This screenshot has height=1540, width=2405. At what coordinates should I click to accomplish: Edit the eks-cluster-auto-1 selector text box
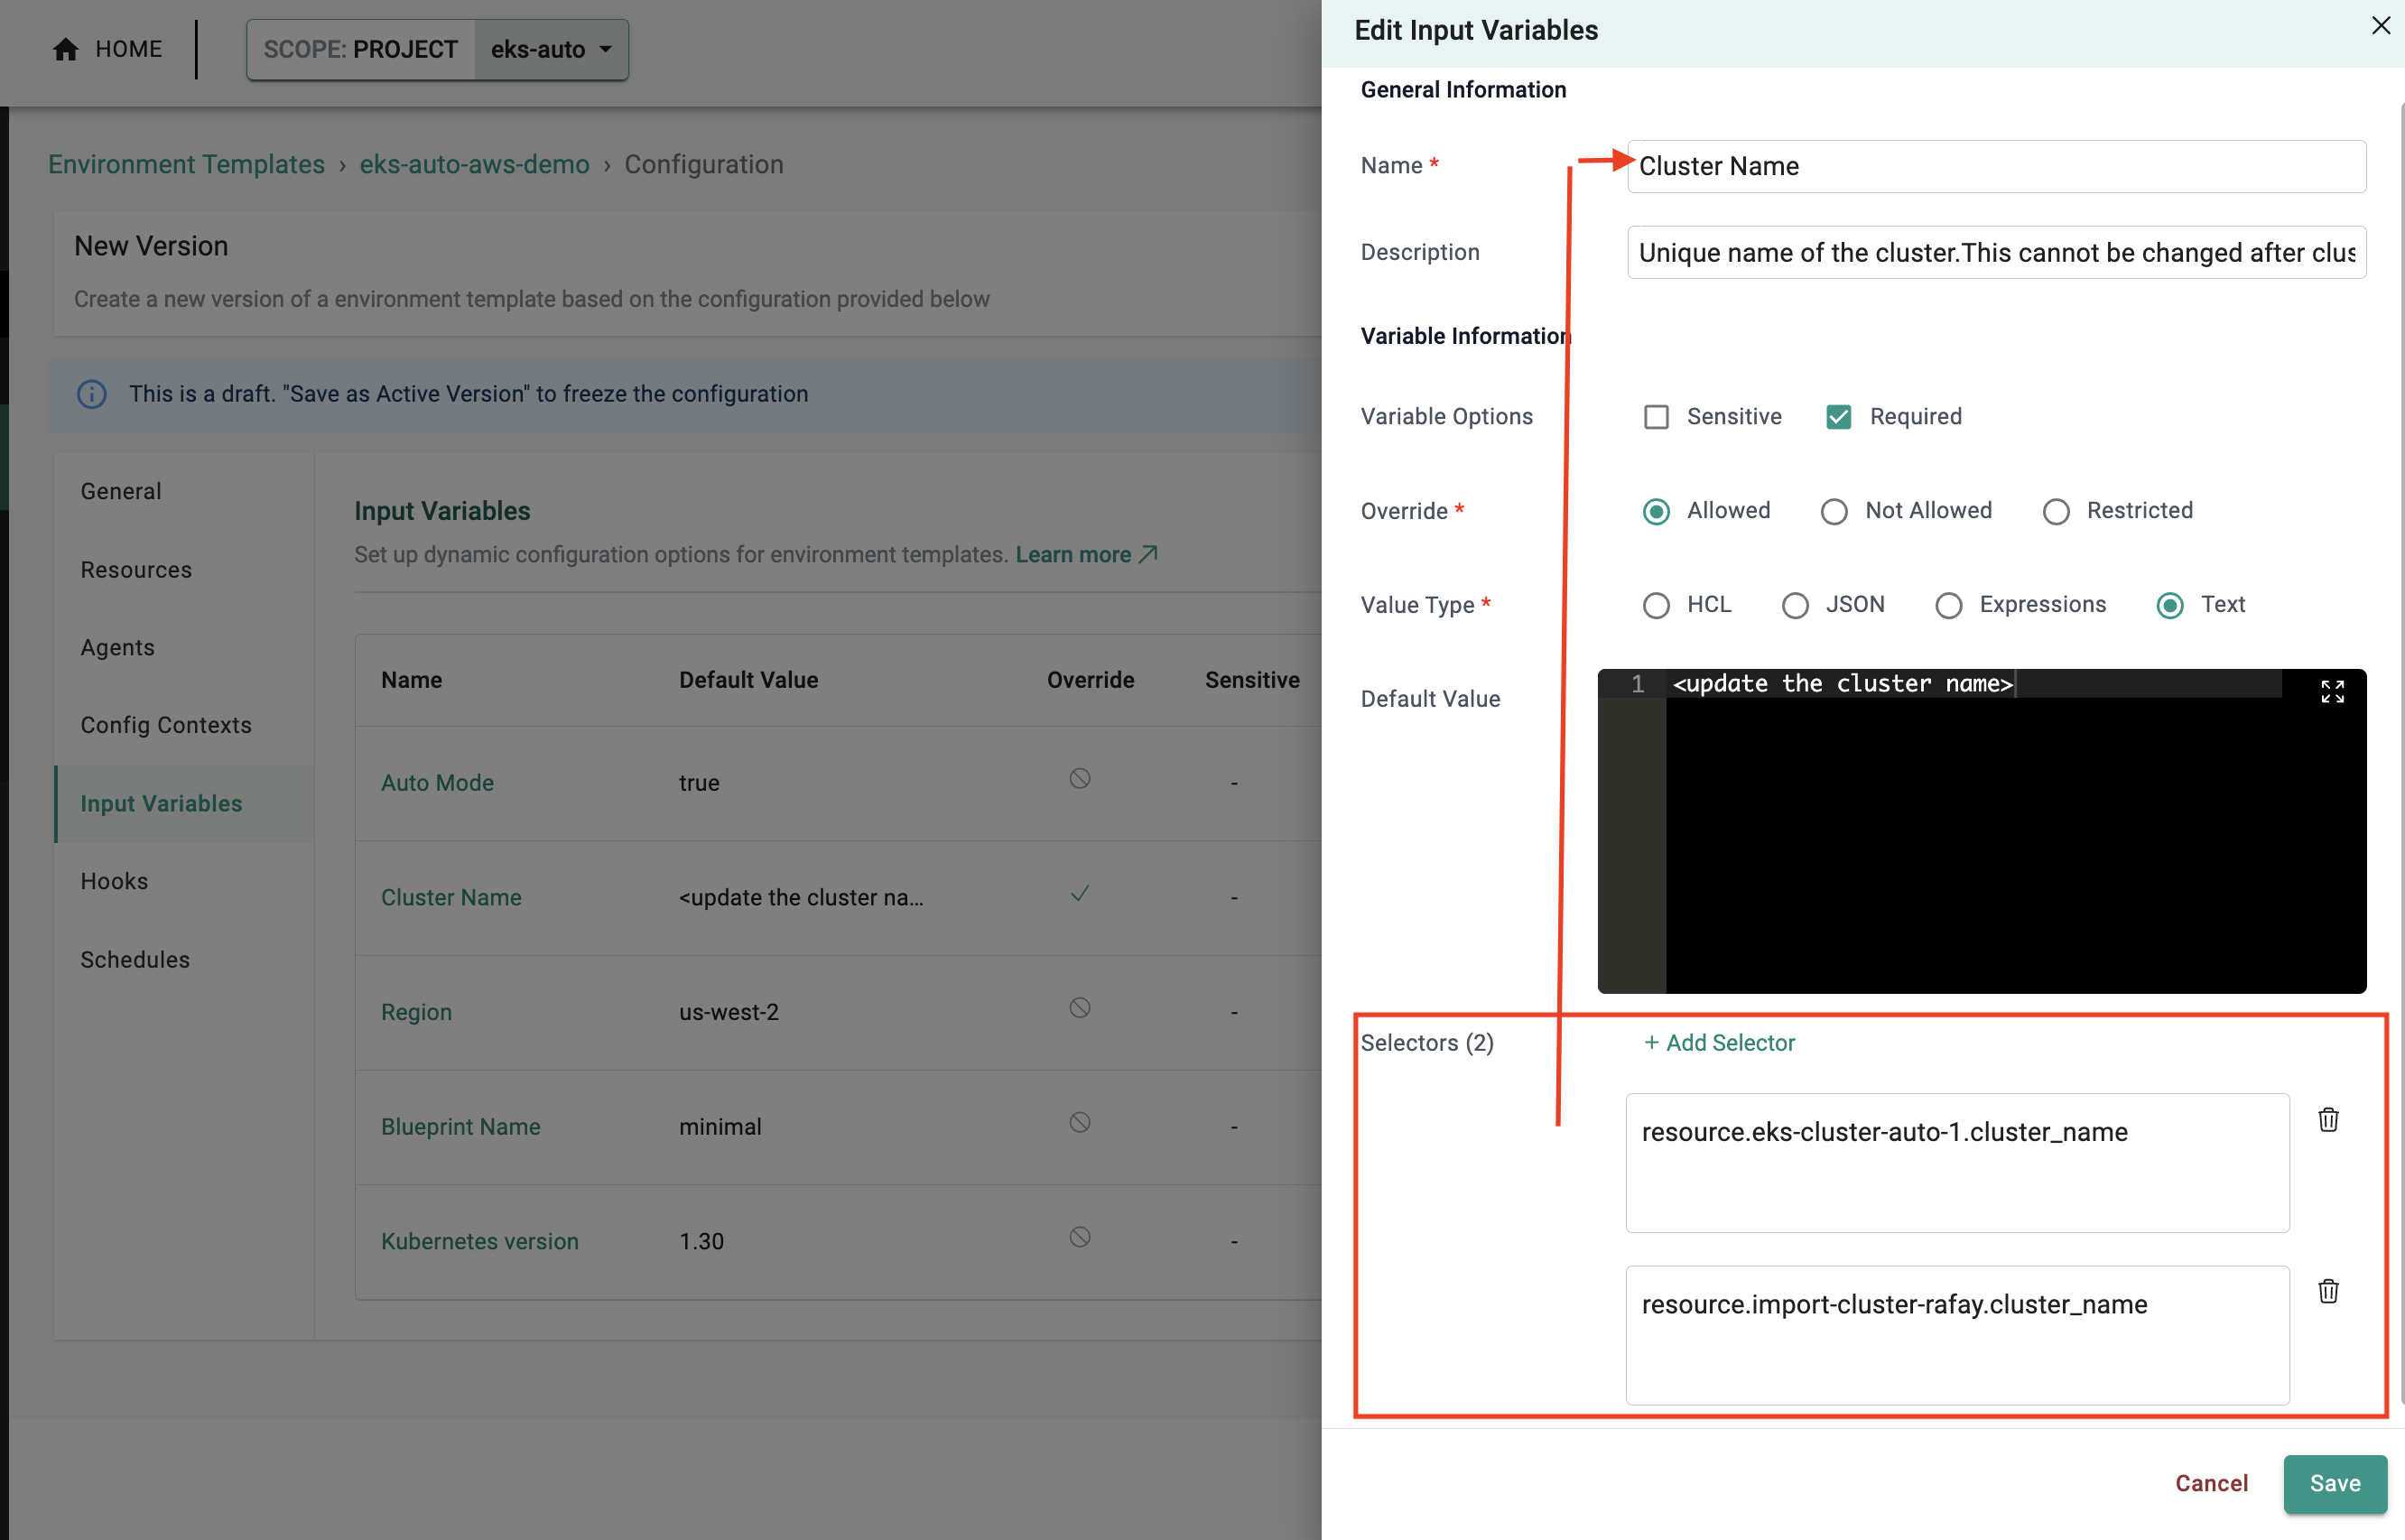(1957, 1162)
